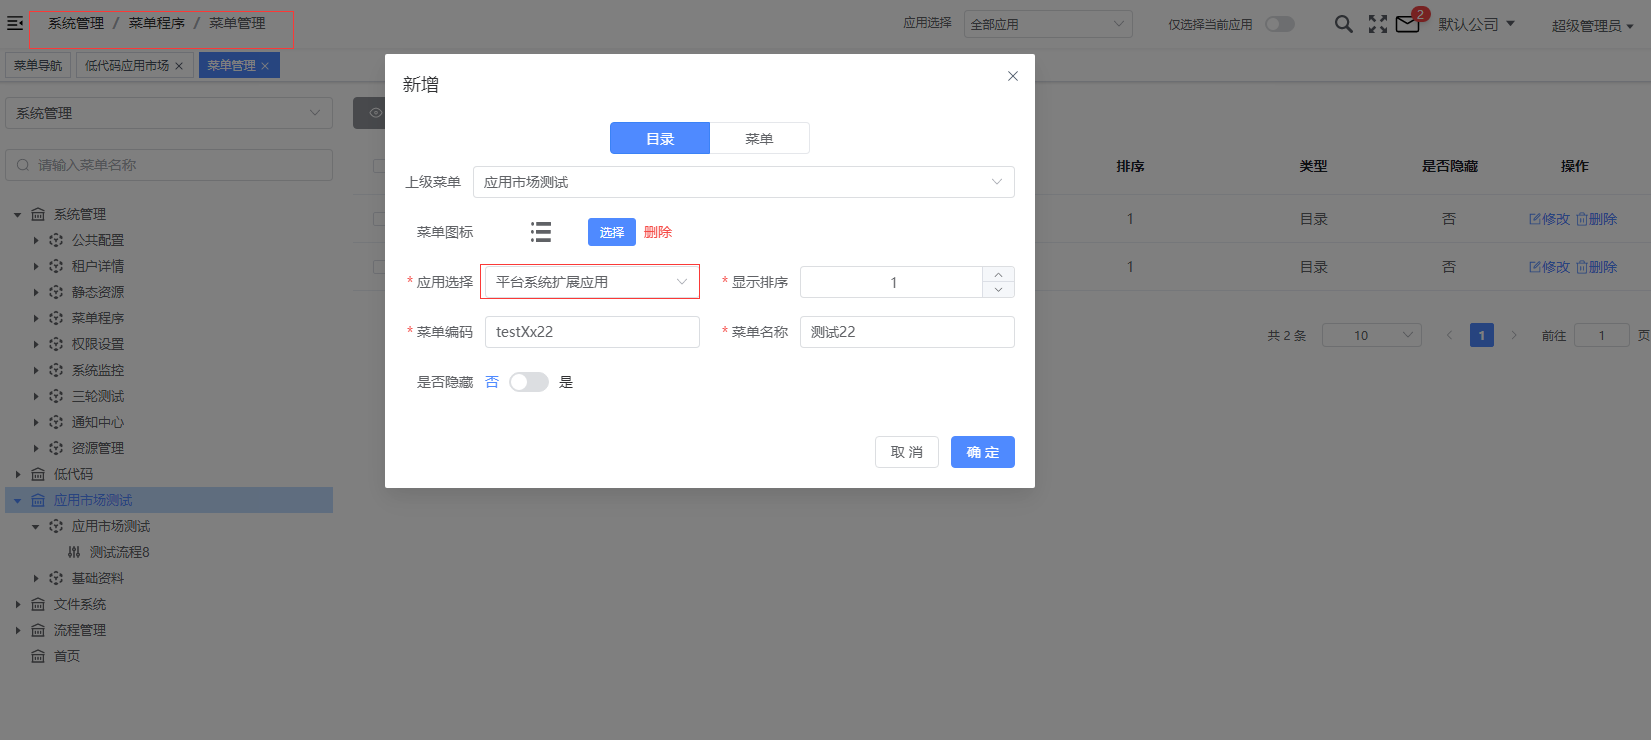Image resolution: width=1651 pixels, height=740 pixels.
Task: Collapse the 系统管理 tree node
Action: [18, 214]
